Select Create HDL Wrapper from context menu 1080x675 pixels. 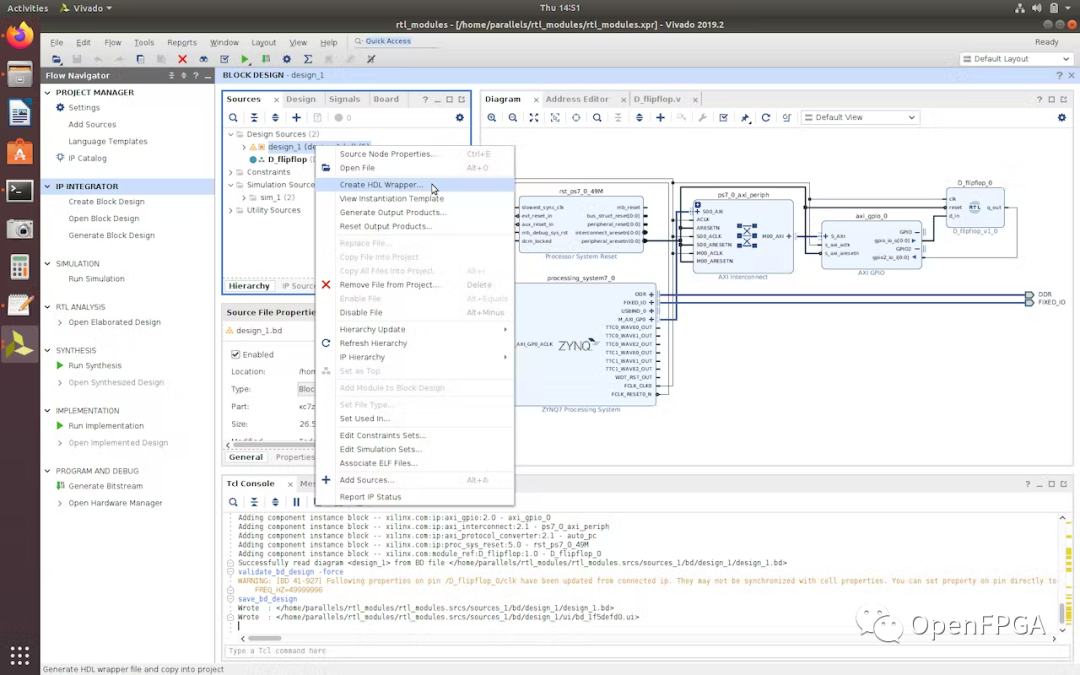coord(380,185)
